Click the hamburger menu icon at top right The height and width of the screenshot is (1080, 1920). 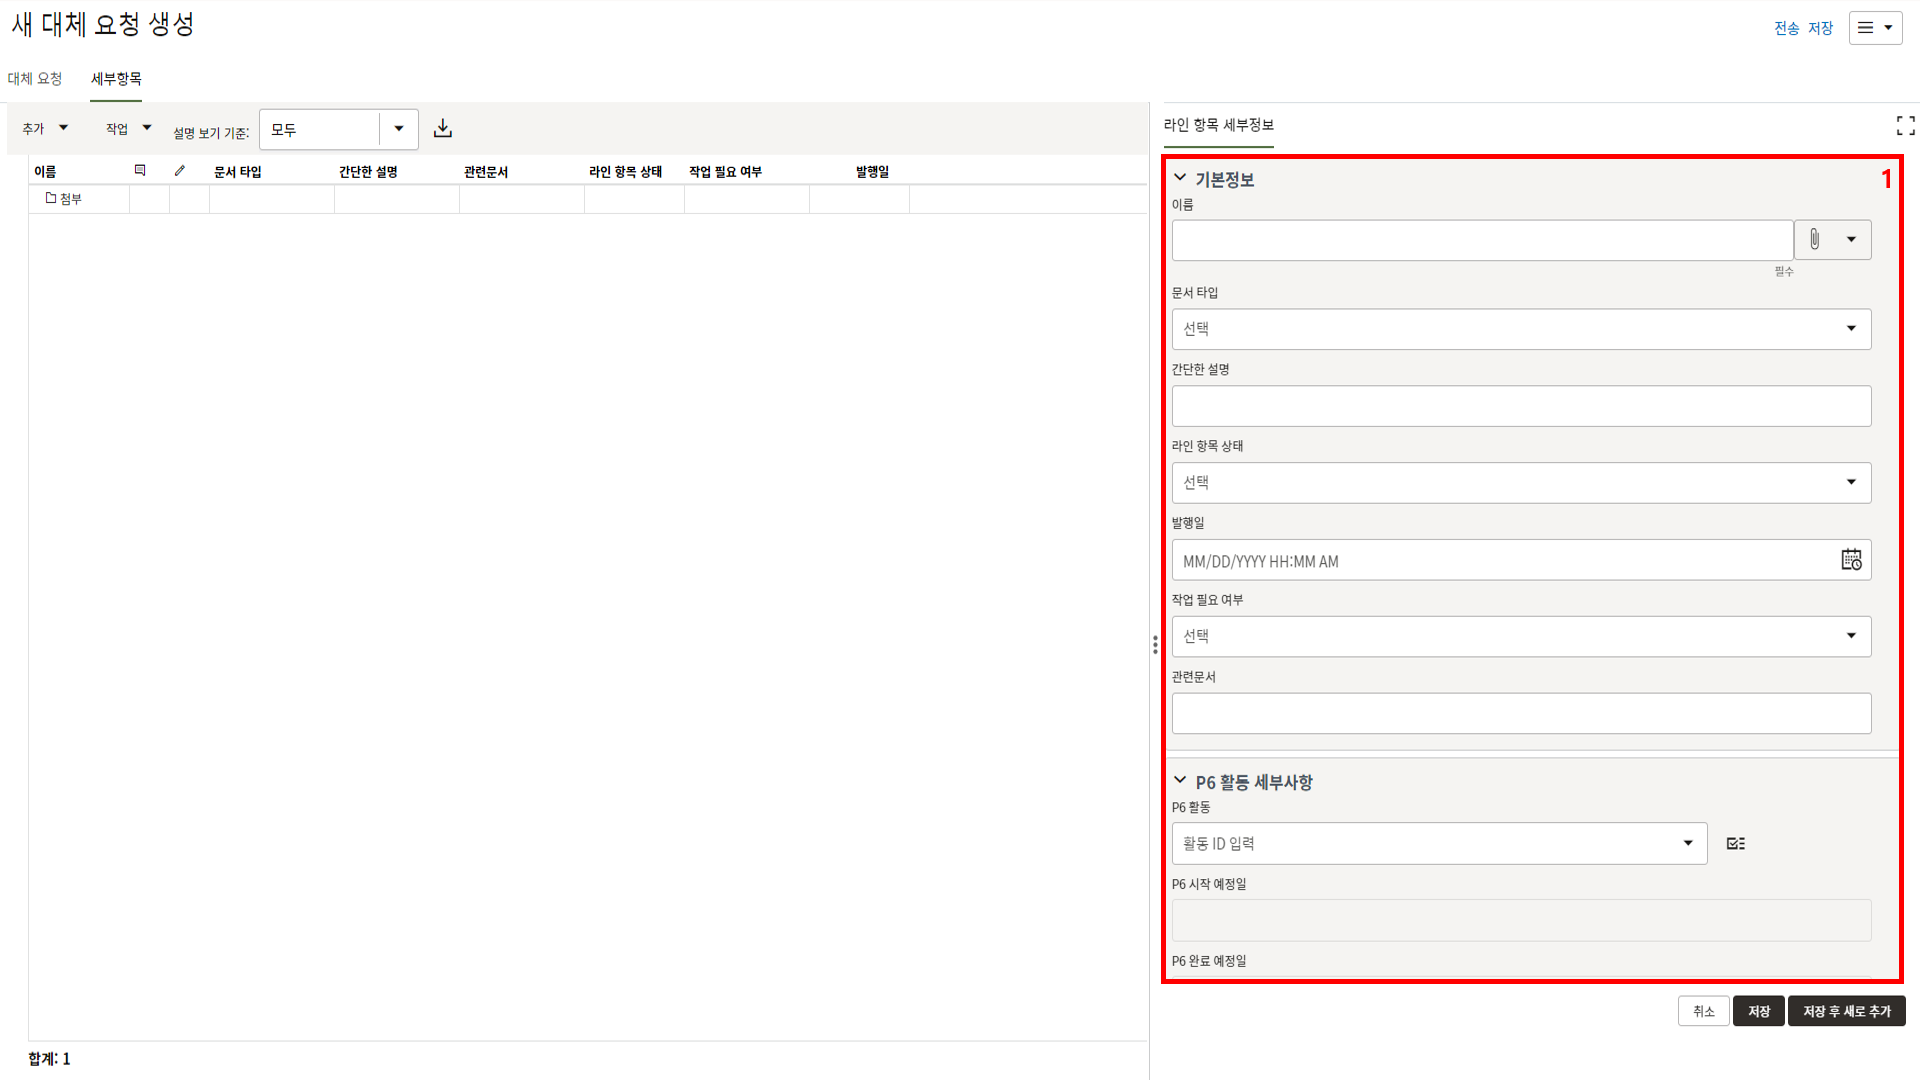click(x=1875, y=28)
